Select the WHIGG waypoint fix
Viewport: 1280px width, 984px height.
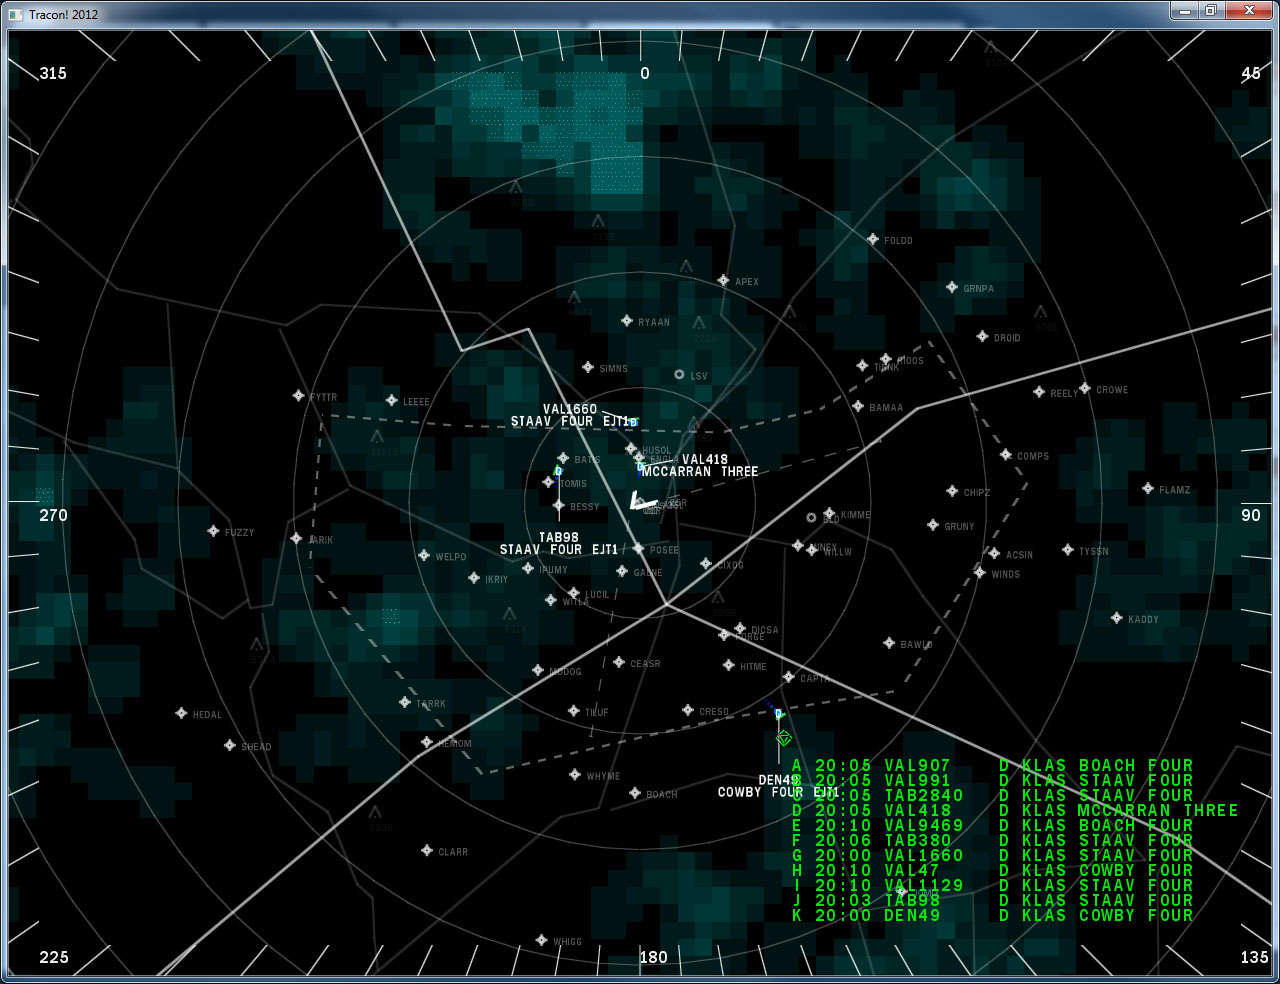click(541, 941)
